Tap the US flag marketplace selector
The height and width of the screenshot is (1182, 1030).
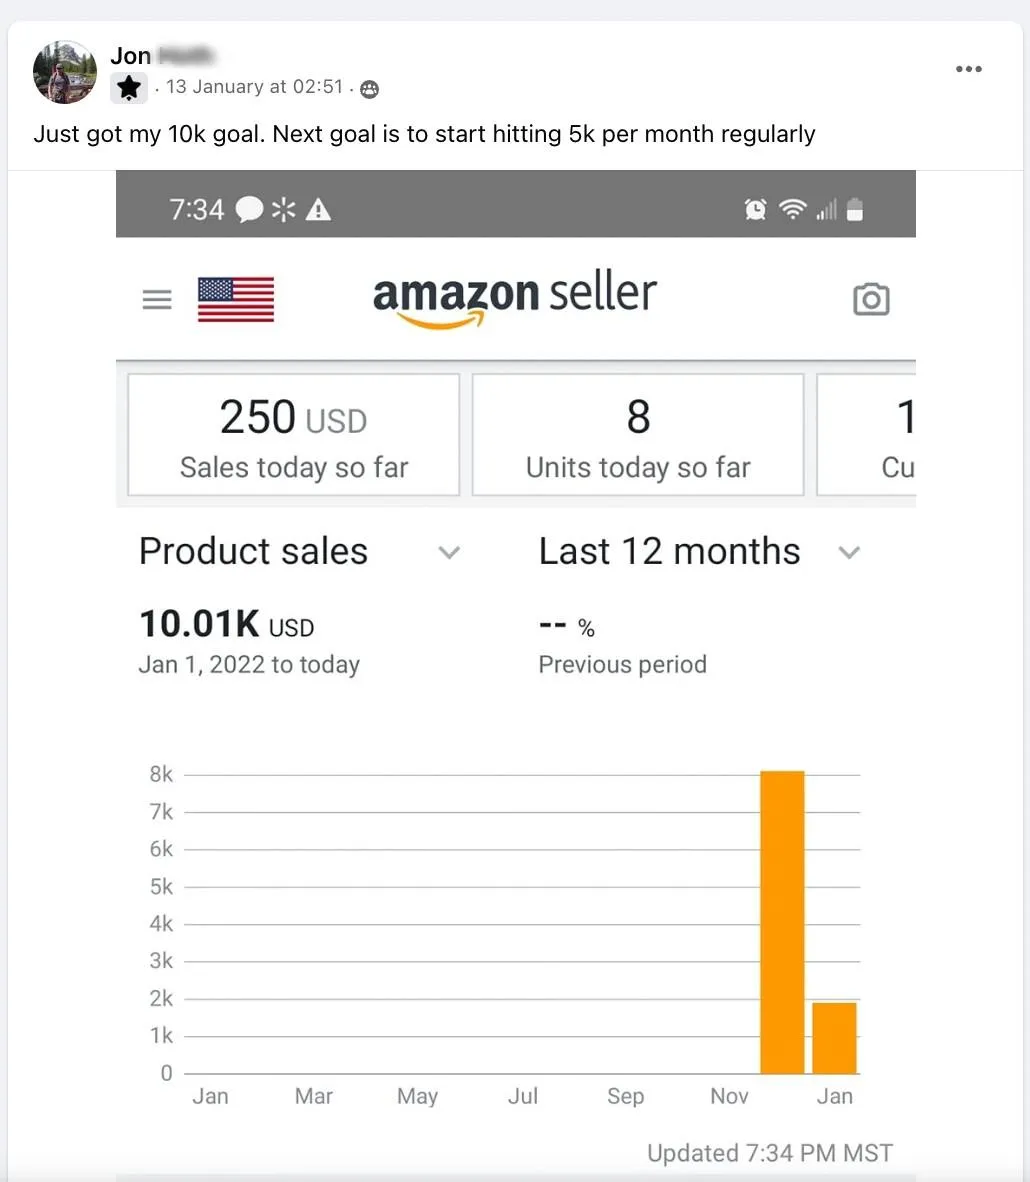(x=236, y=299)
